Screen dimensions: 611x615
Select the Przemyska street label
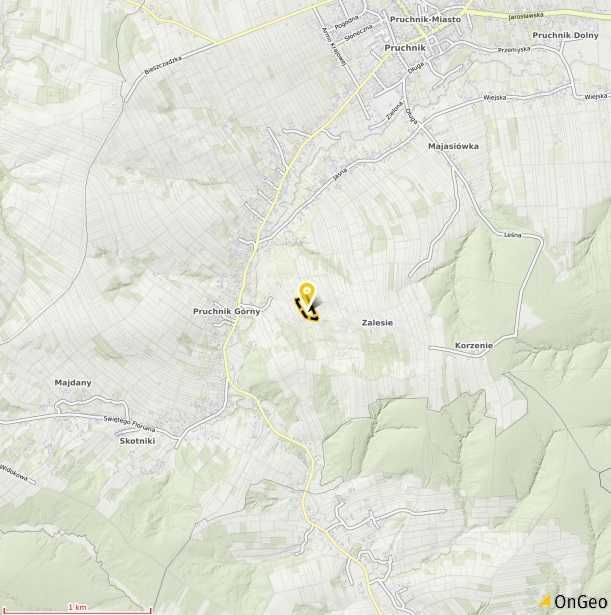click(514, 50)
